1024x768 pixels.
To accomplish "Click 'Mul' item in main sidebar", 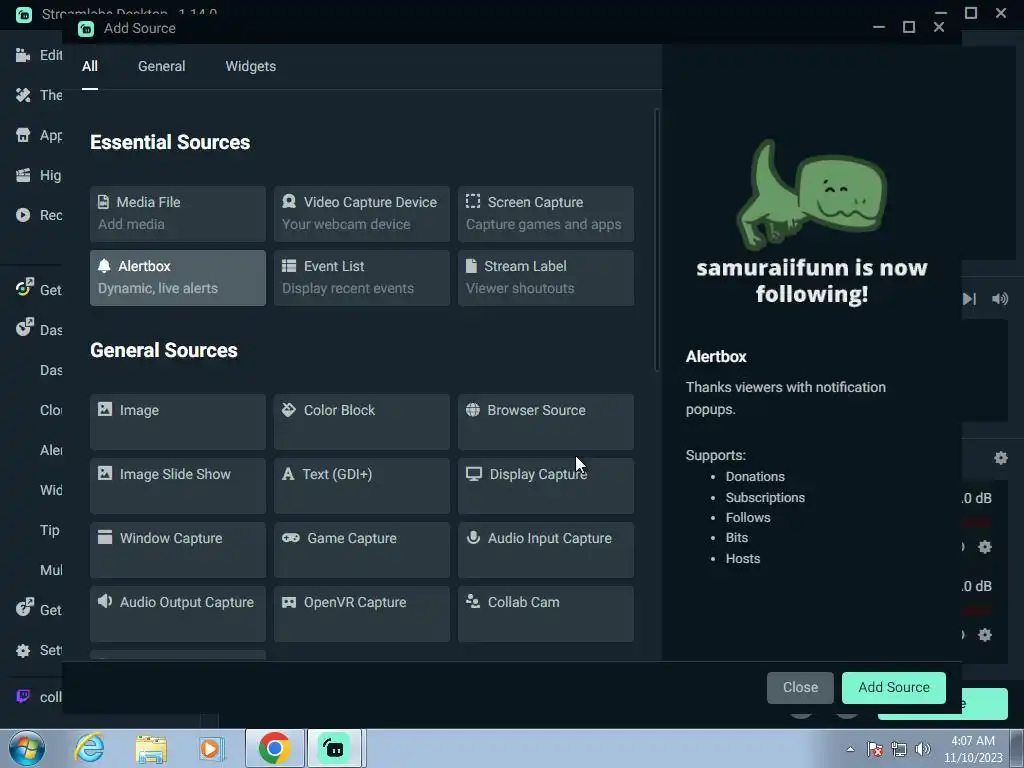I will 51,570.
